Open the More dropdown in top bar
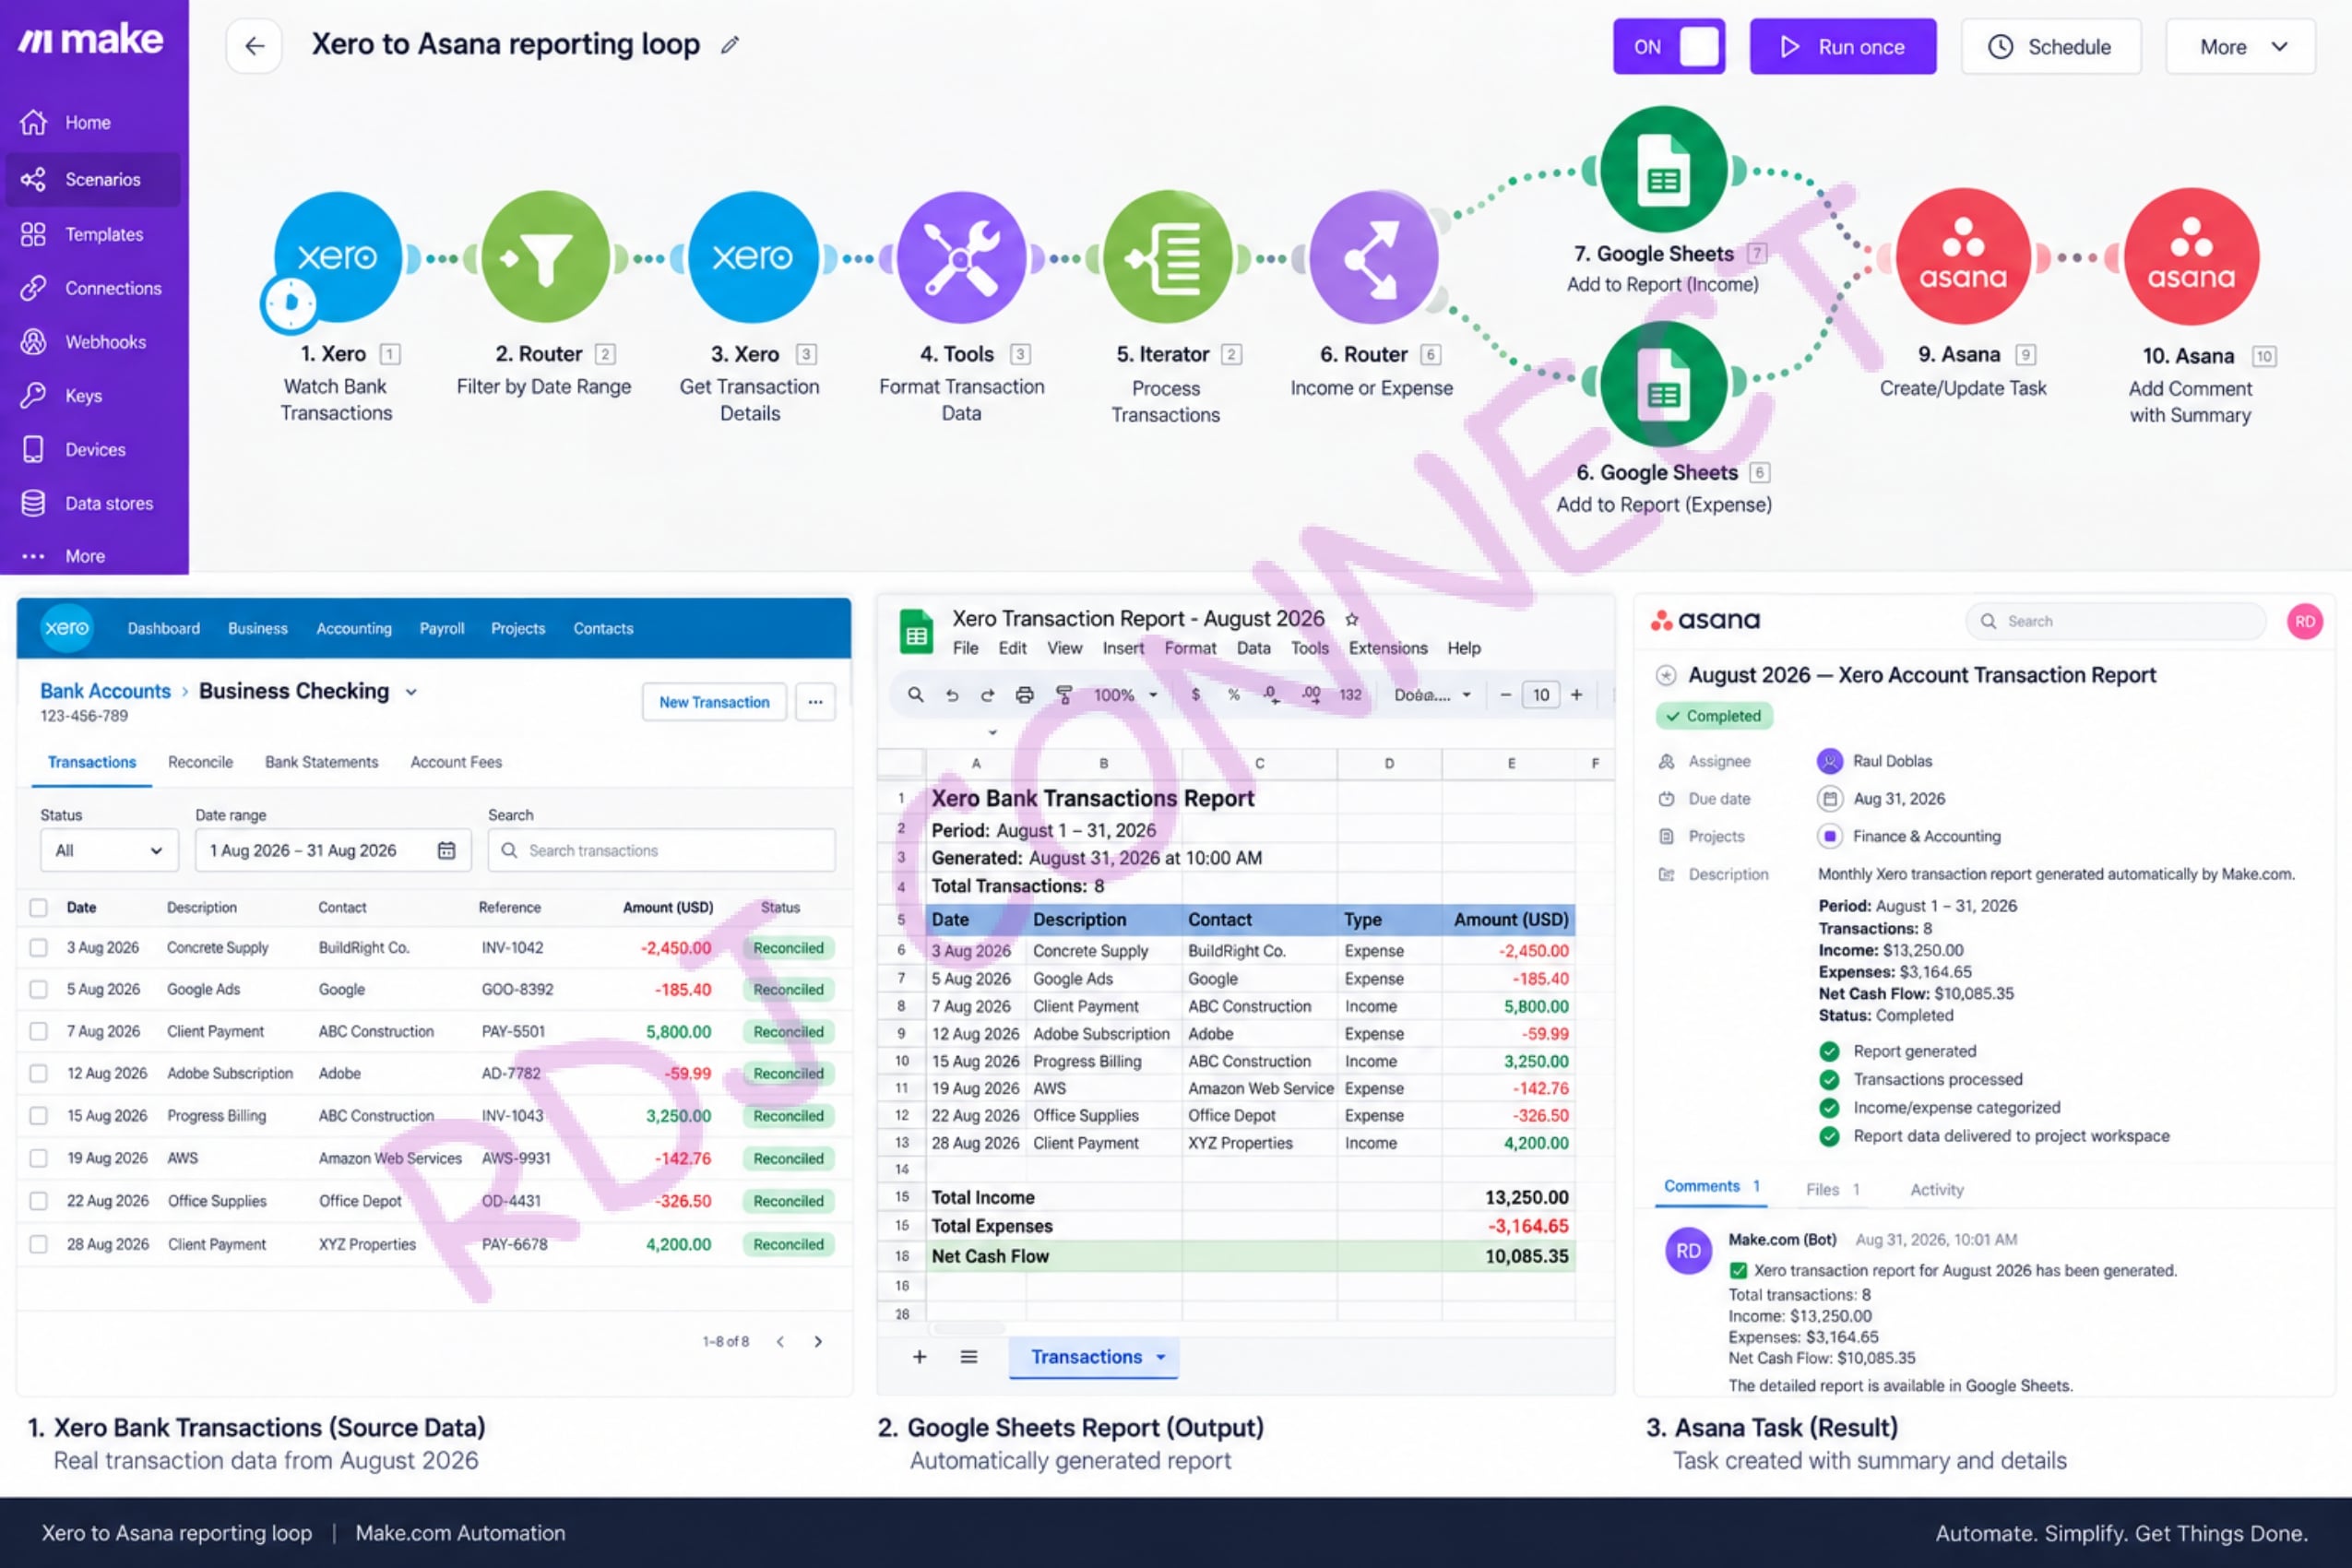The image size is (2352, 1568). point(2241,46)
